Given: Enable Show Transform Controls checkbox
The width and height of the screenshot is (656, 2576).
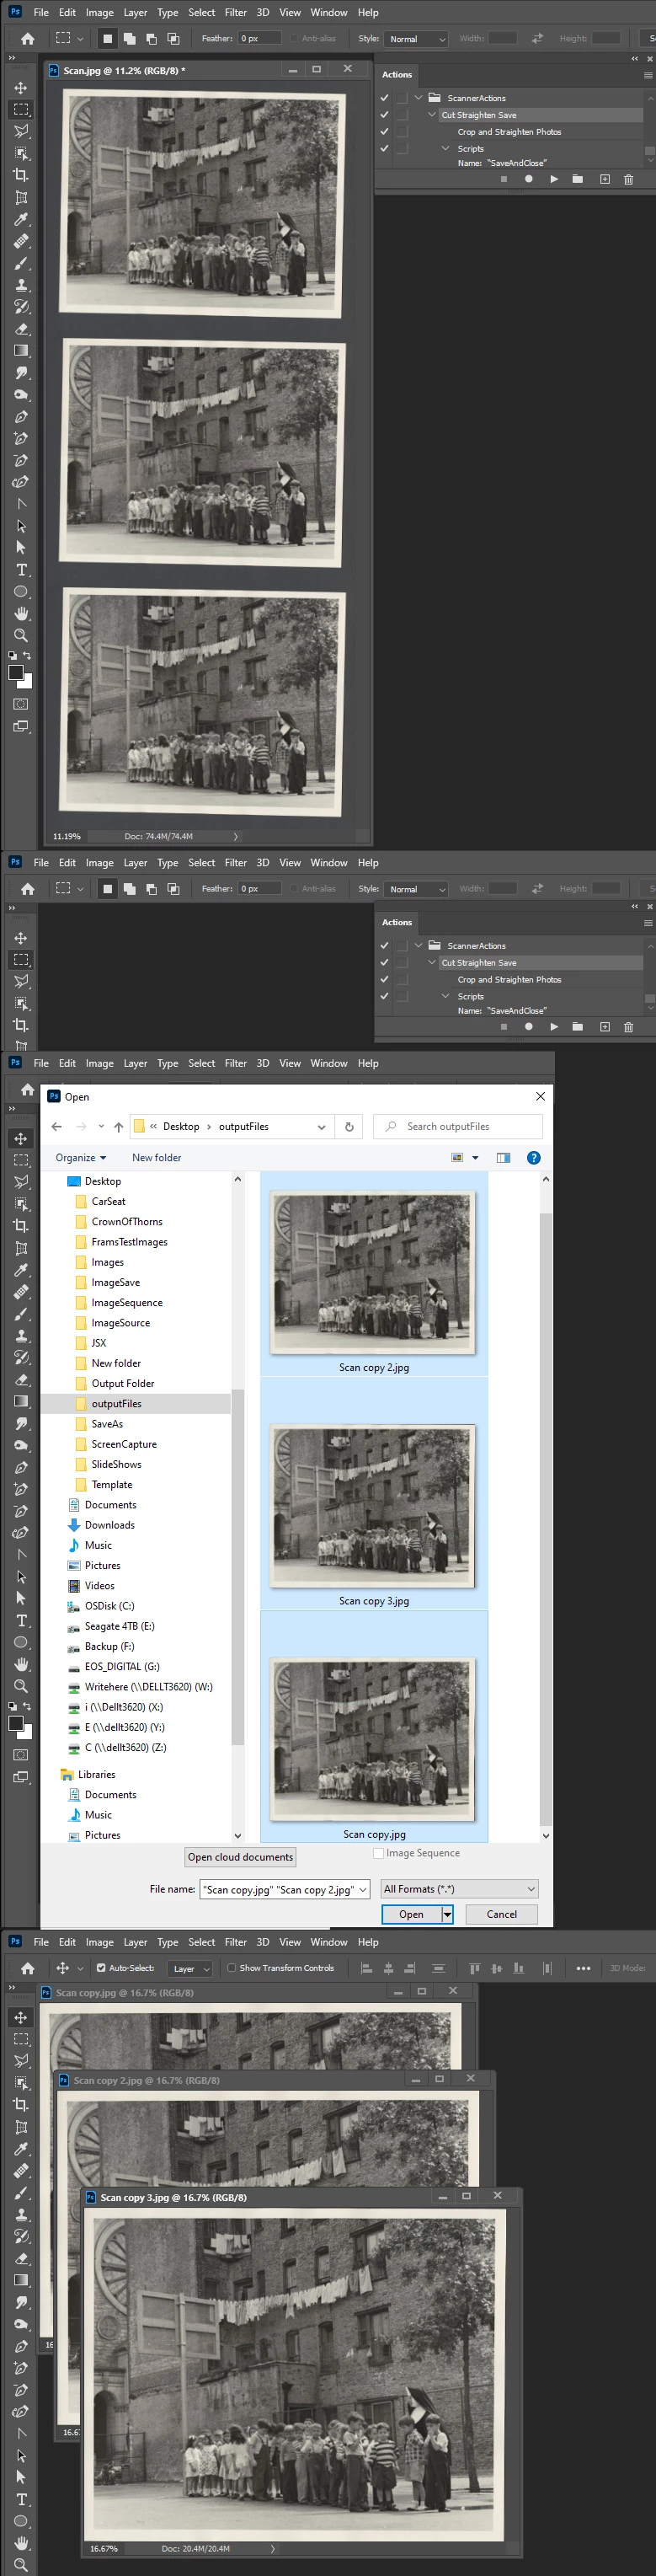Looking at the screenshot, I should pyautogui.click(x=232, y=1968).
